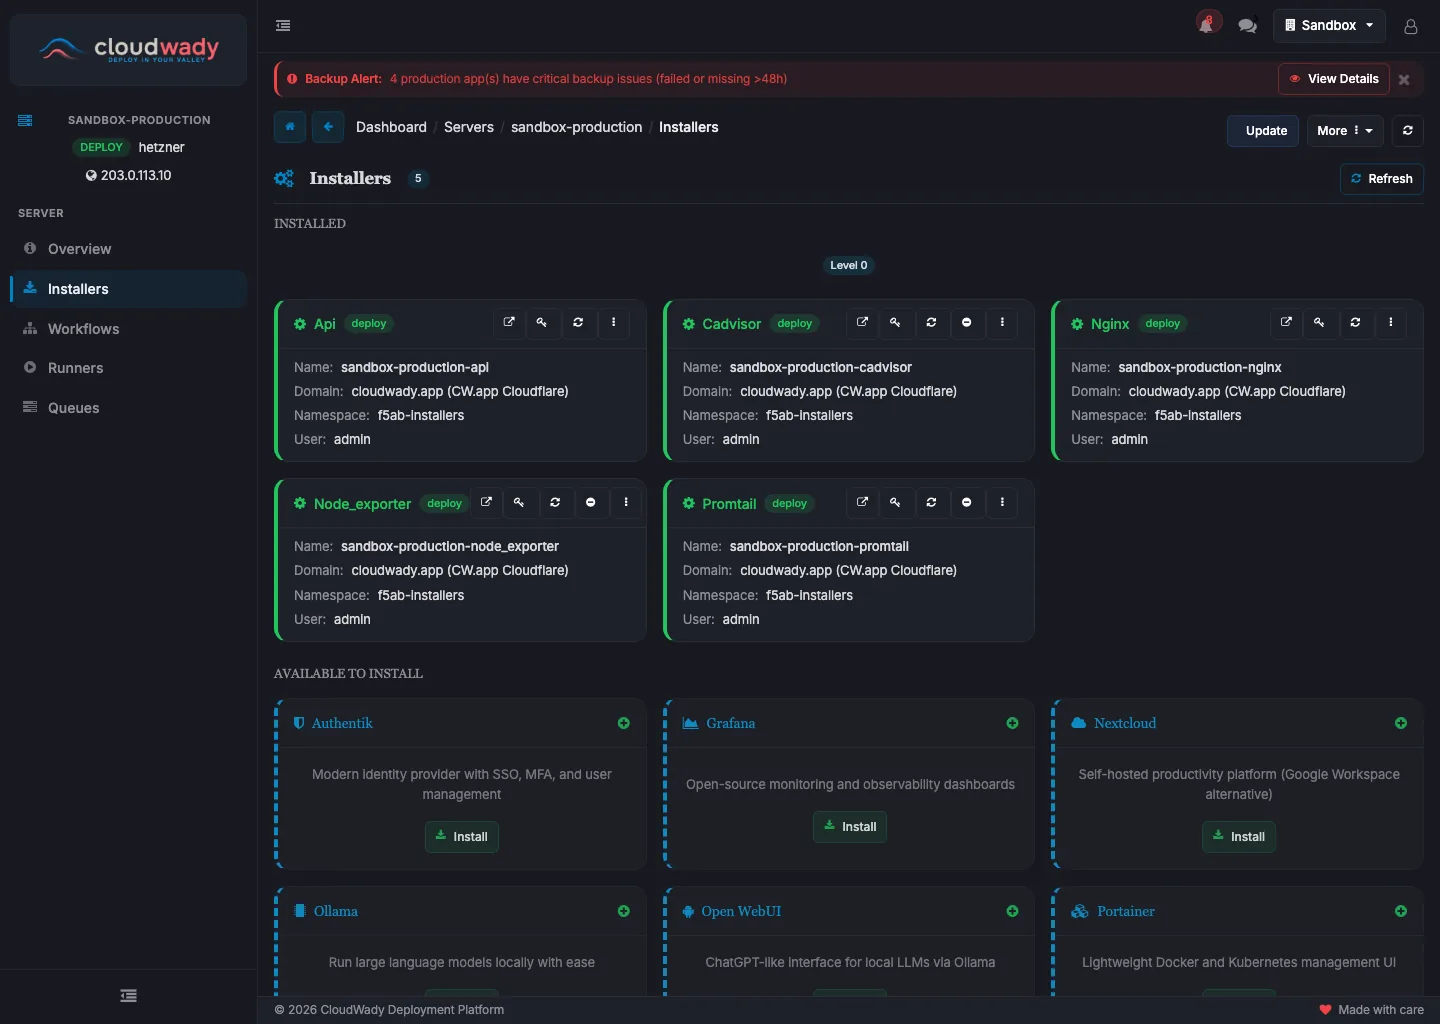This screenshot has height=1024, width=1440.
Task: Click the Ollama plus icon
Action: pos(624,911)
